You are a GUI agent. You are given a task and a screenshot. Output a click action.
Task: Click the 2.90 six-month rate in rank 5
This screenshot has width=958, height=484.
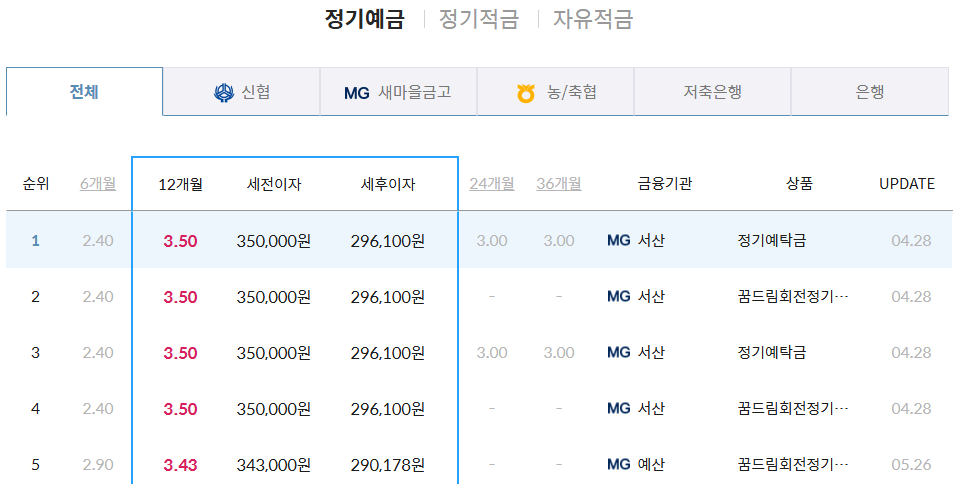(98, 464)
